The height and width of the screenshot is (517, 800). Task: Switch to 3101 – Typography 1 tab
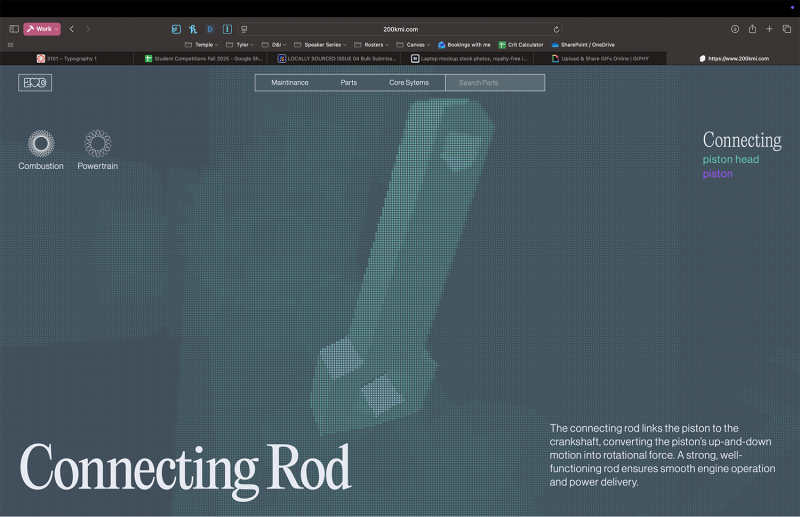(x=67, y=59)
